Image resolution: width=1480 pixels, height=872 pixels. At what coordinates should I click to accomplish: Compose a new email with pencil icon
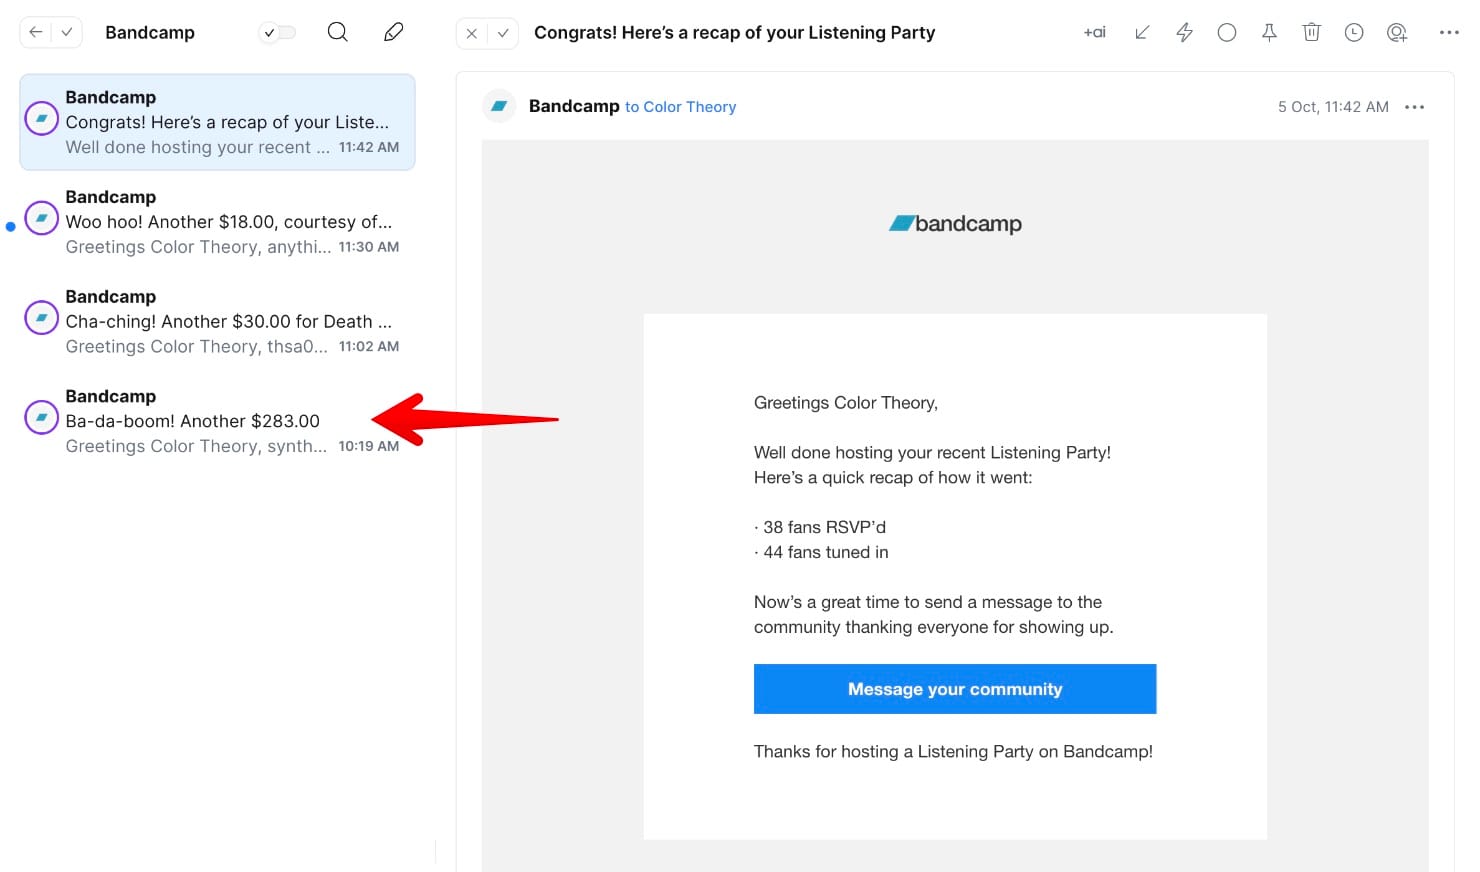[x=394, y=32]
